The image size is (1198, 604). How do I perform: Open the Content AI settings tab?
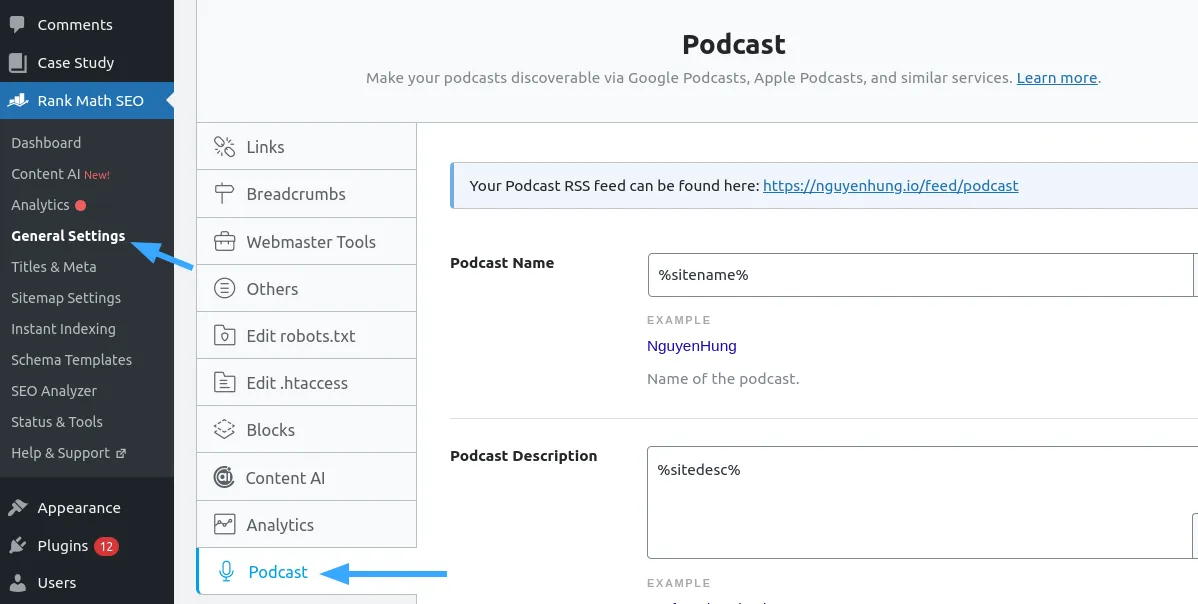pyautogui.click(x=306, y=477)
